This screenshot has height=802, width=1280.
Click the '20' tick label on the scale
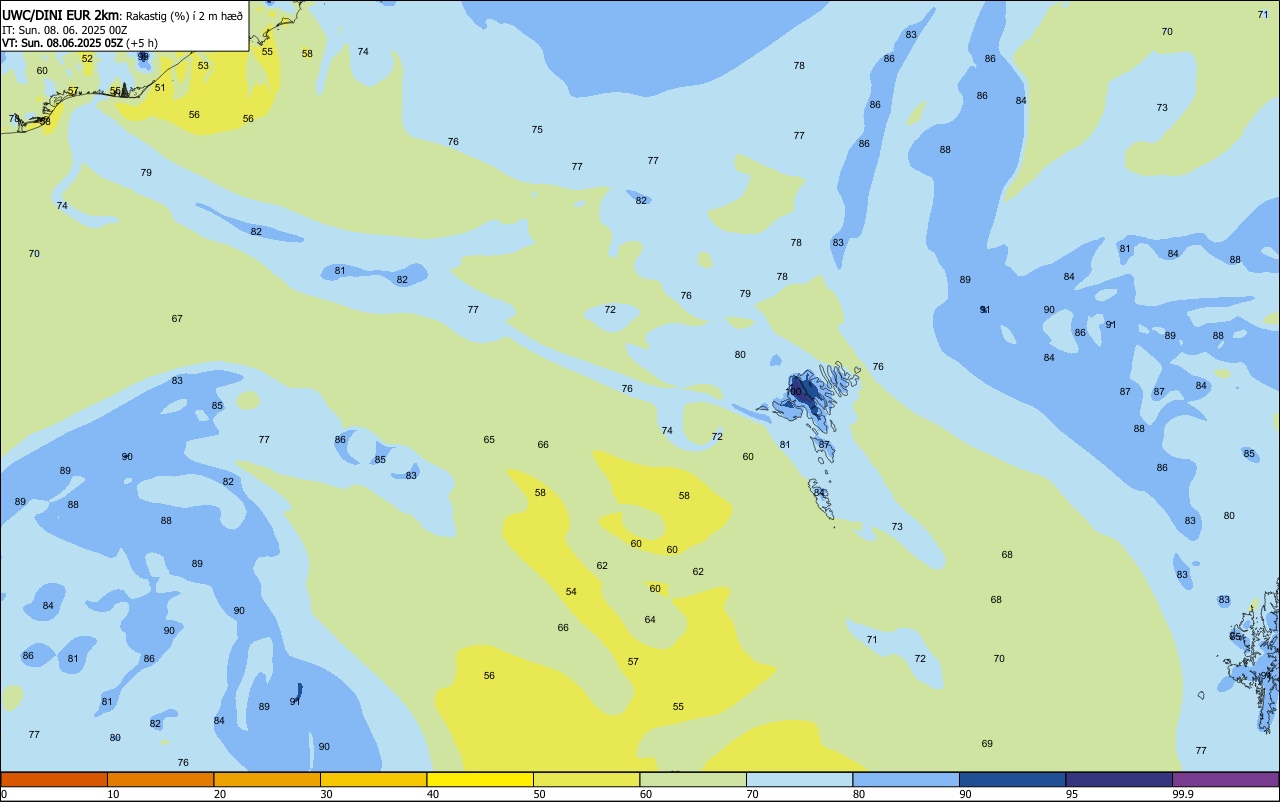pos(220,794)
